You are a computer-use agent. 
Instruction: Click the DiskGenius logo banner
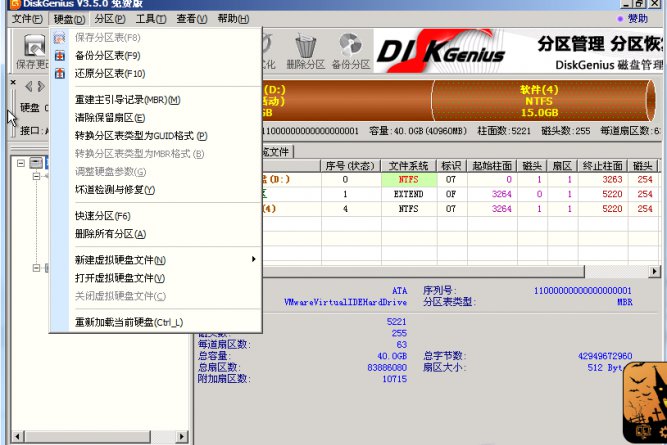(518, 52)
